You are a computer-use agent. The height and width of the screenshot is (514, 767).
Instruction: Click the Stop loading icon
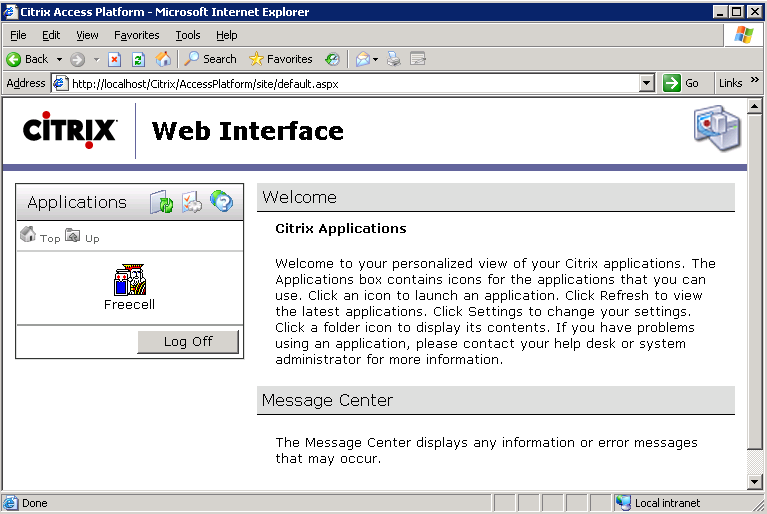114,60
